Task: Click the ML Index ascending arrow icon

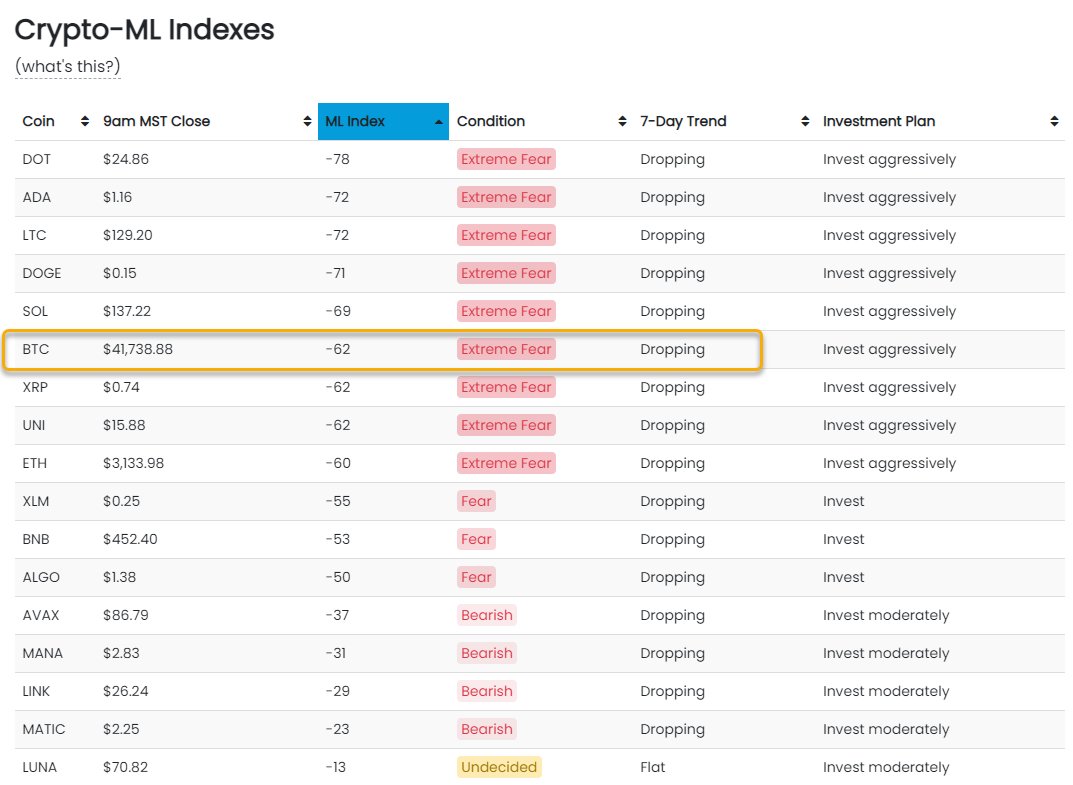Action: (438, 122)
